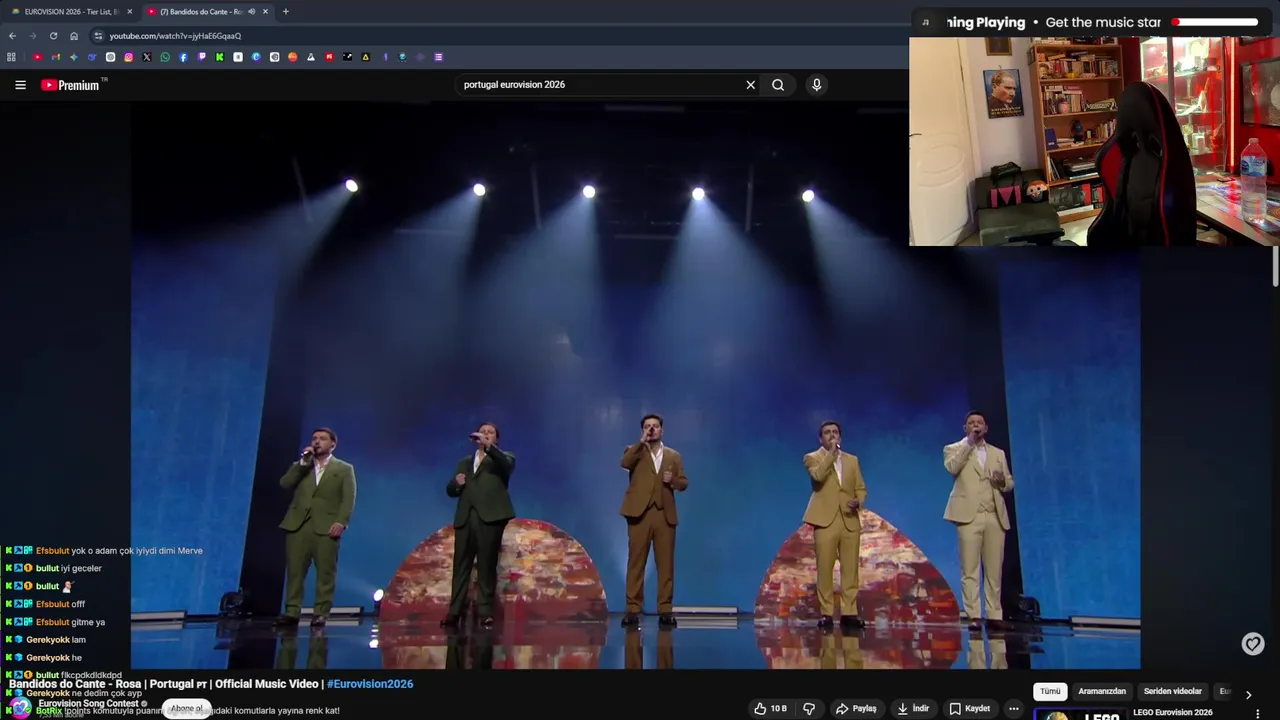Select the Tümü filter chip
The height and width of the screenshot is (720, 1280).
tap(1050, 691)
